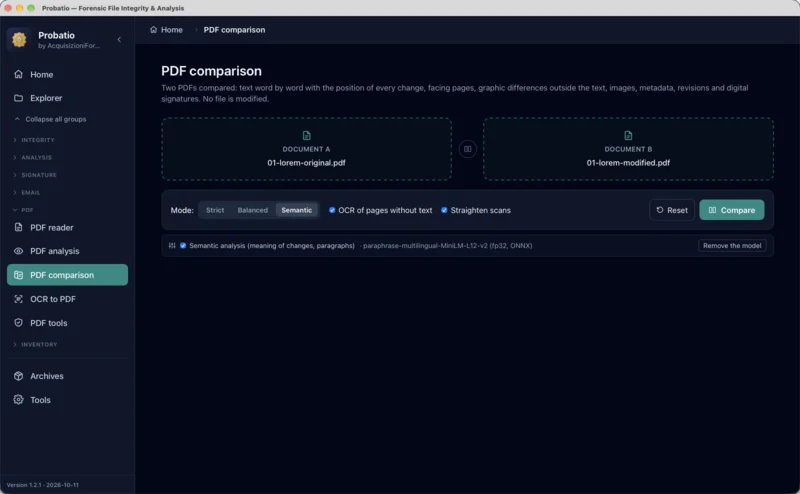Open Home from the sidebar

(67, 75)
